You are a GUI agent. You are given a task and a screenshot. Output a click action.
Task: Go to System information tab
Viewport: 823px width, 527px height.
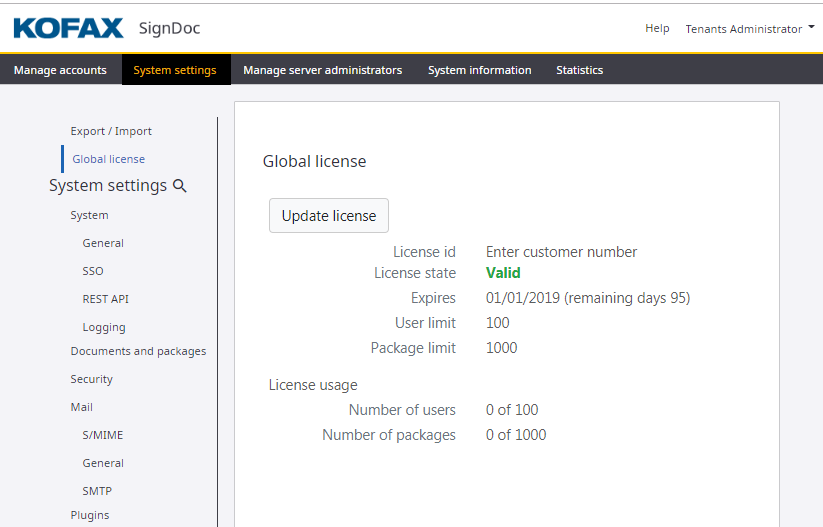tap(479, 70)
